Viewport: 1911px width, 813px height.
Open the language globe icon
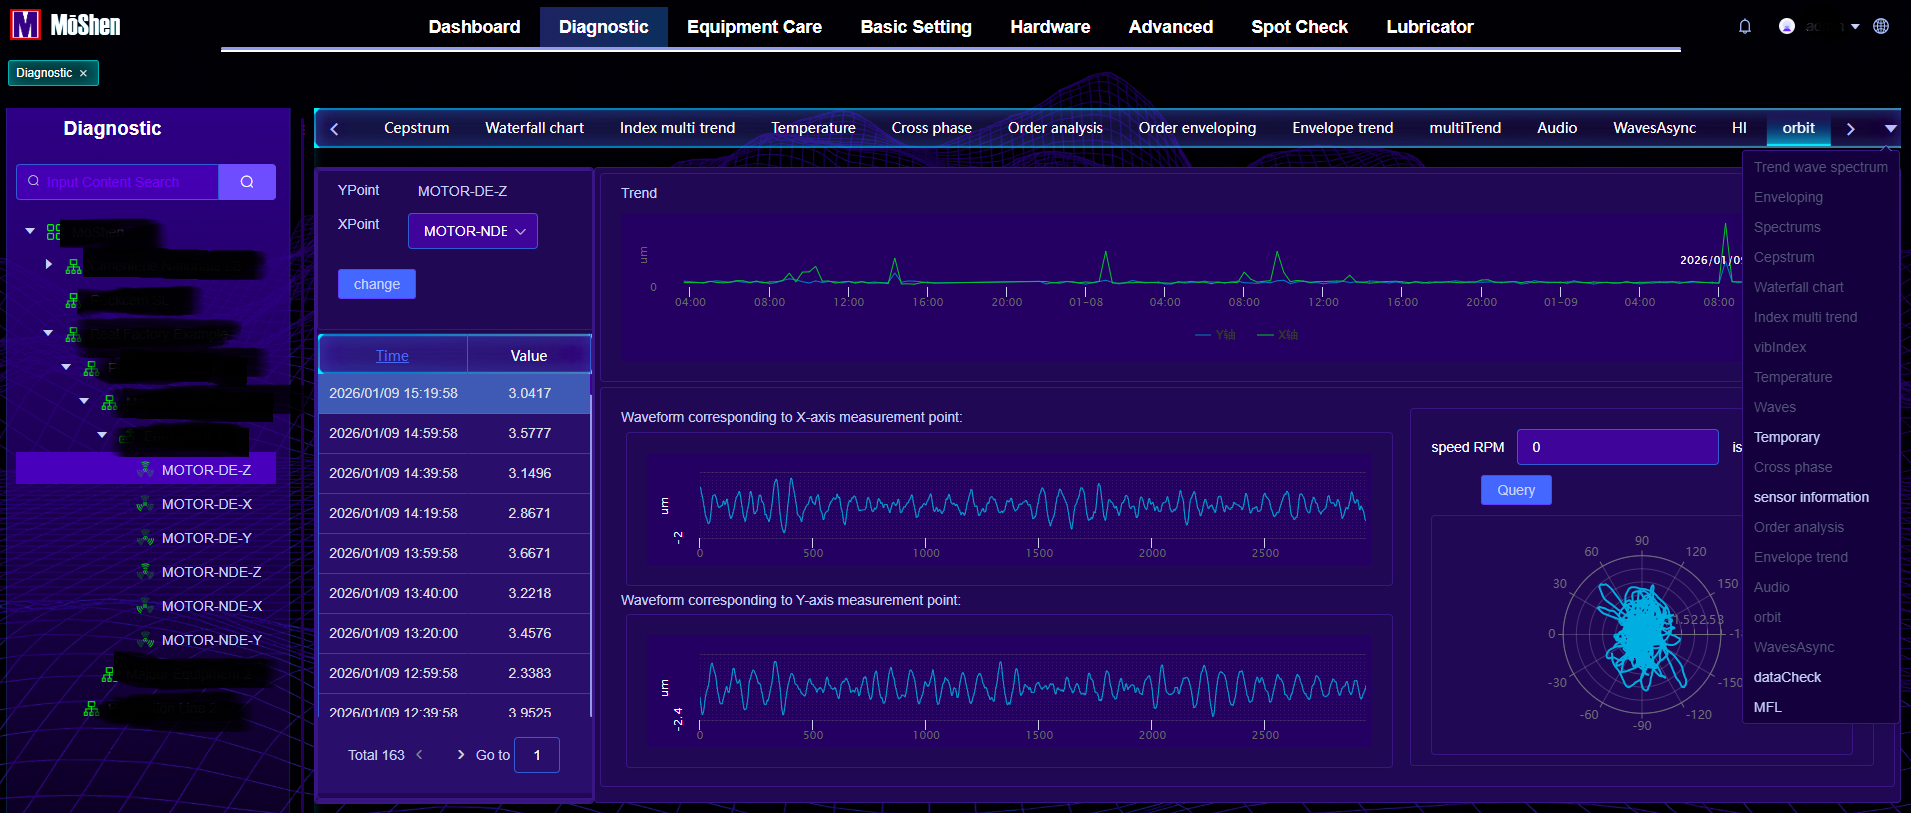pos(1881,27)
